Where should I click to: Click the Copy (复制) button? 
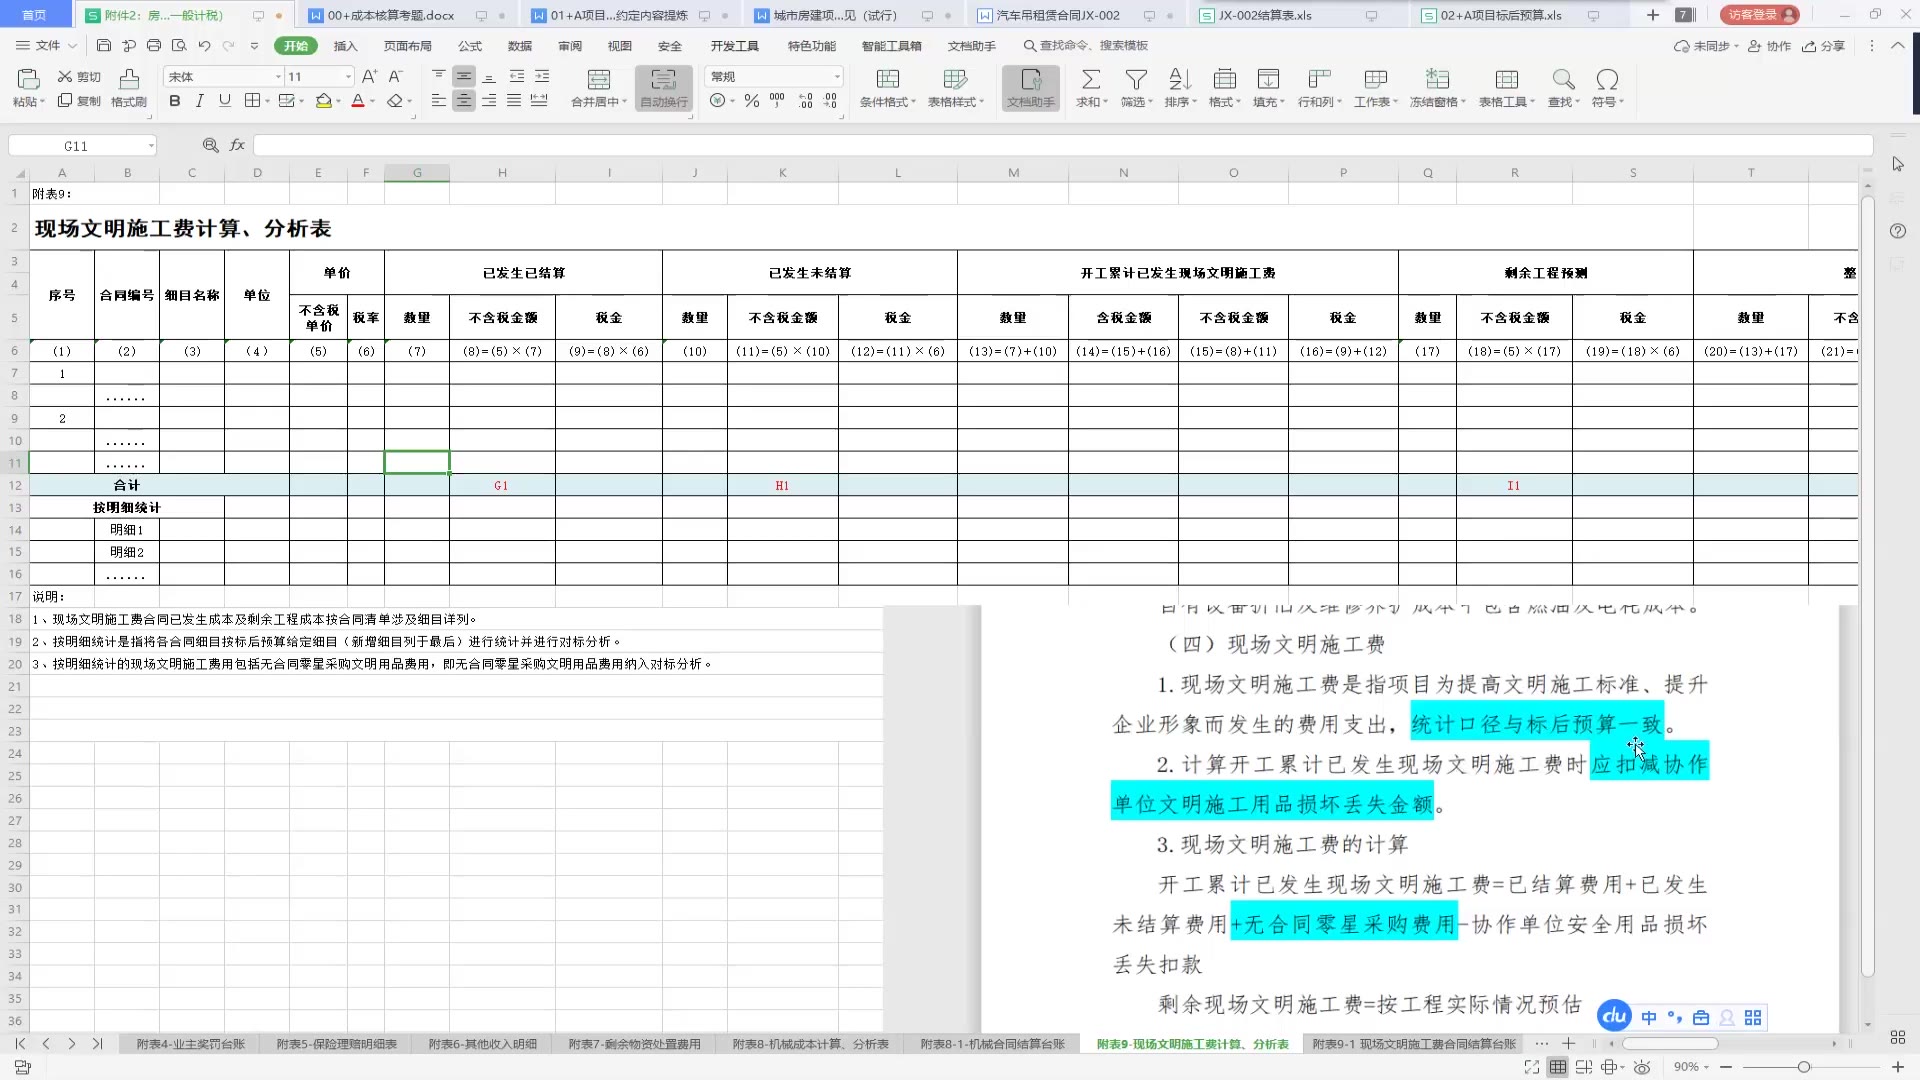coord(79,101)
